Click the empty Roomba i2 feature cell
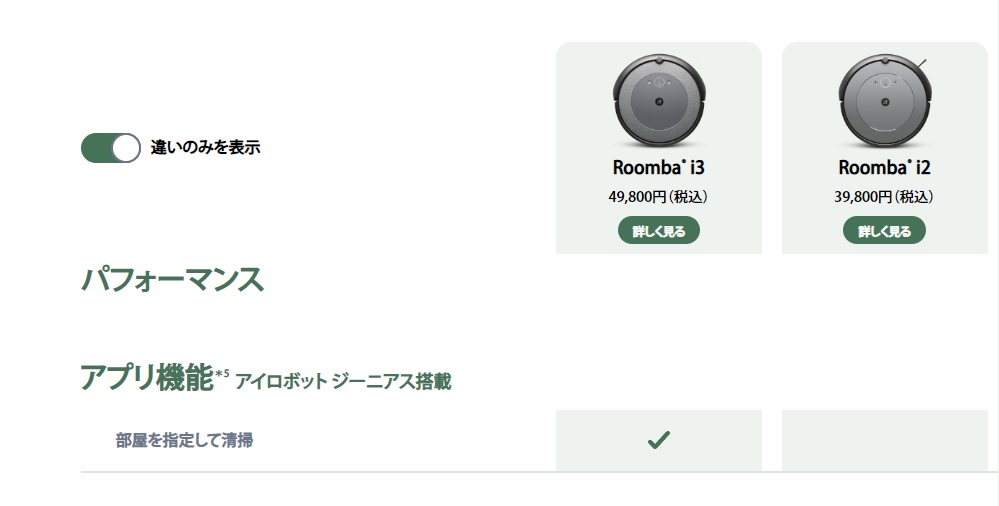This screenshot has width=999, height=506. pyautogui.click(x=884, y=440)
